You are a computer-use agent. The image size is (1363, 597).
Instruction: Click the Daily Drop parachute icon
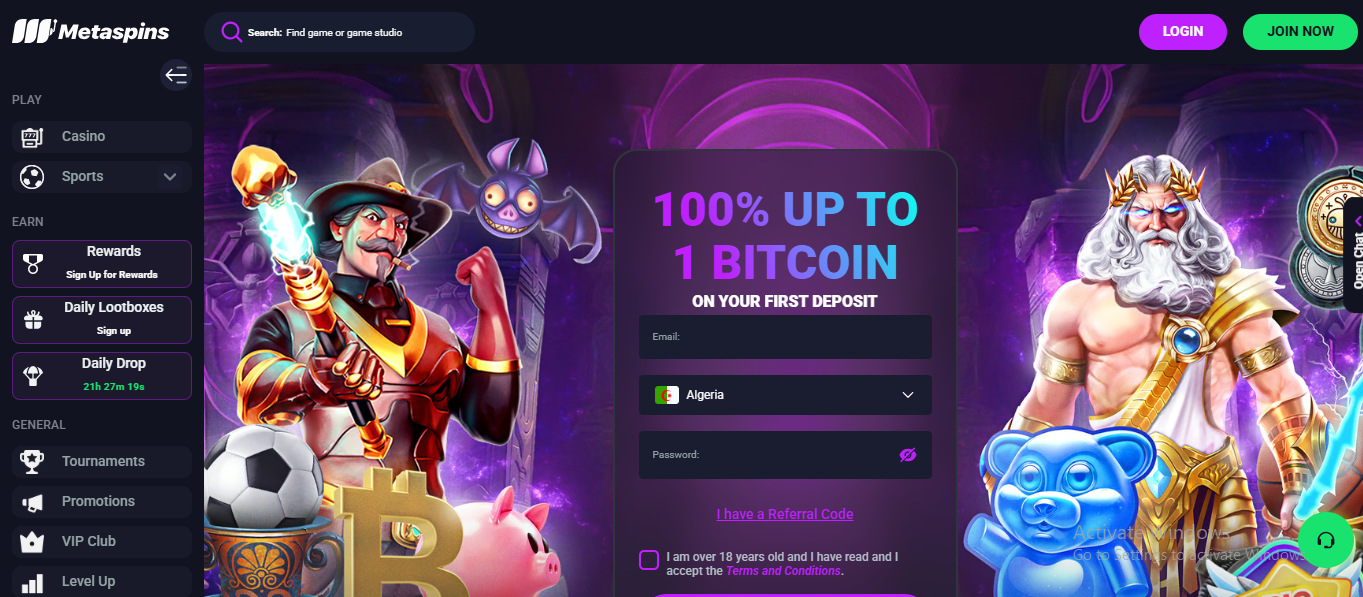point(34,375)
